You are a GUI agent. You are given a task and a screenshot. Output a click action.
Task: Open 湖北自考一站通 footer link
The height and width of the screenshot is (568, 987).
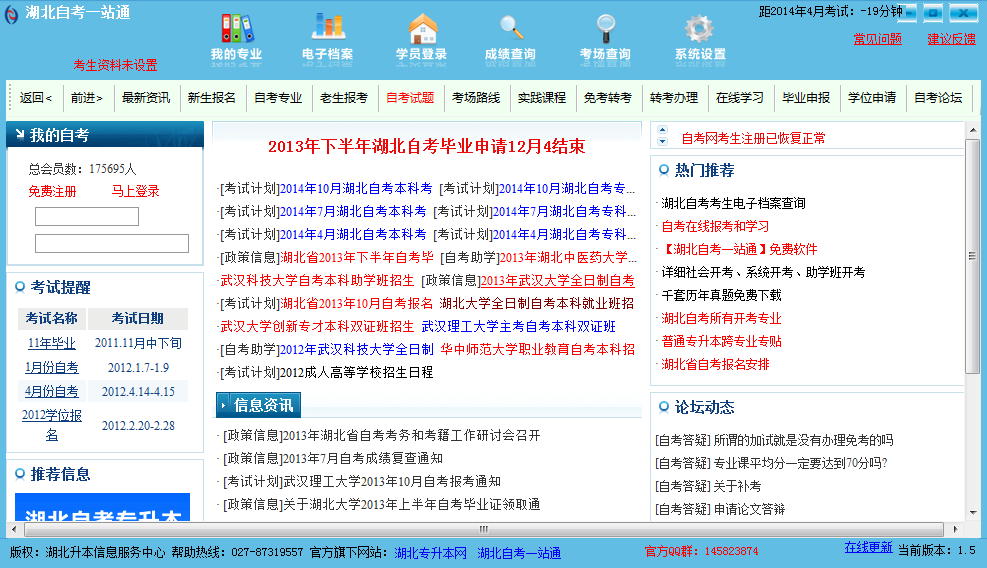(519, 553)
